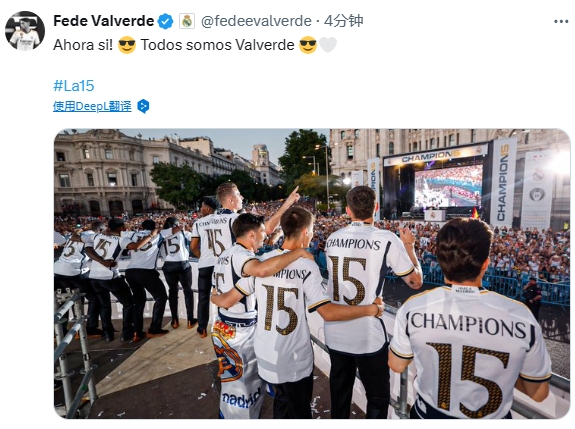Click the "4分钟" post timestamp
Screen dimensions: 575x429
point(344,21)
